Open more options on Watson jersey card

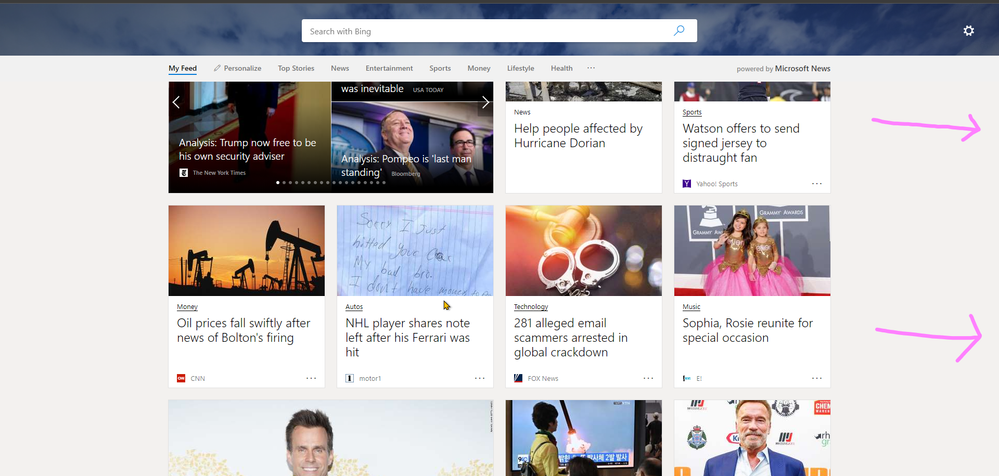pos(817,184)
